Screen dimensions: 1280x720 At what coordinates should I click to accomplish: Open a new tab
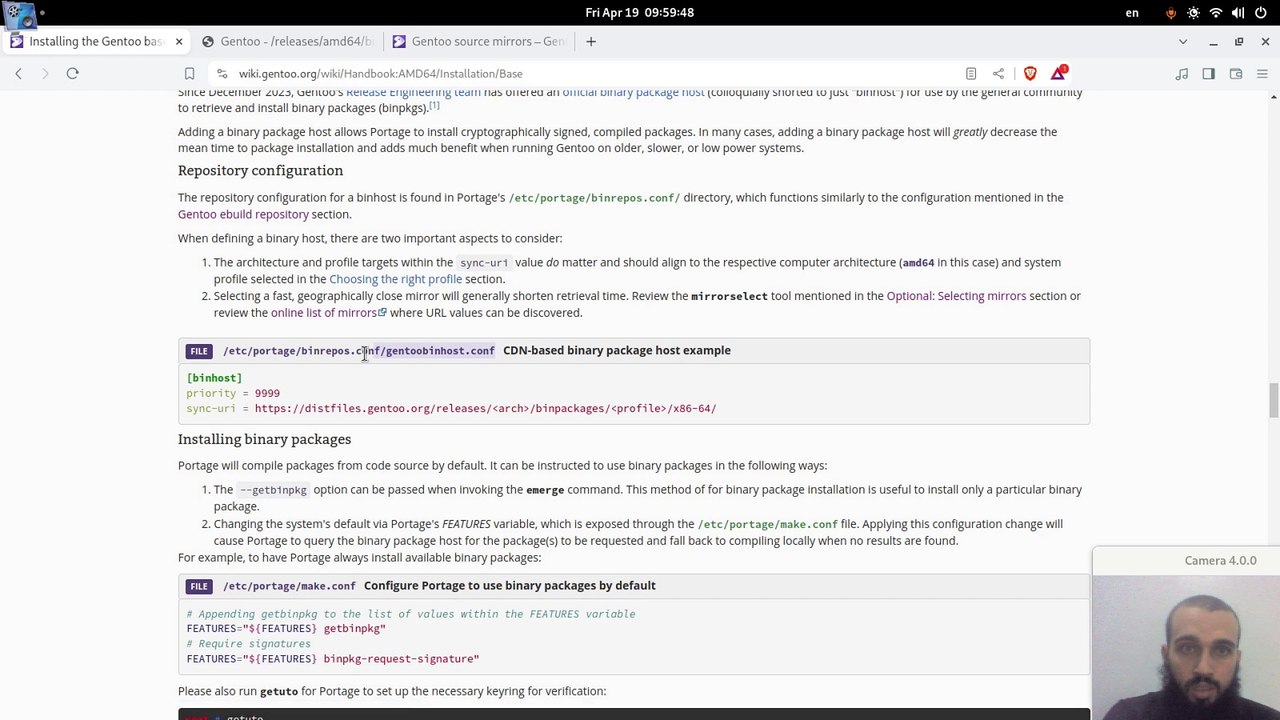pyautogui.click(x=591, y=41)
